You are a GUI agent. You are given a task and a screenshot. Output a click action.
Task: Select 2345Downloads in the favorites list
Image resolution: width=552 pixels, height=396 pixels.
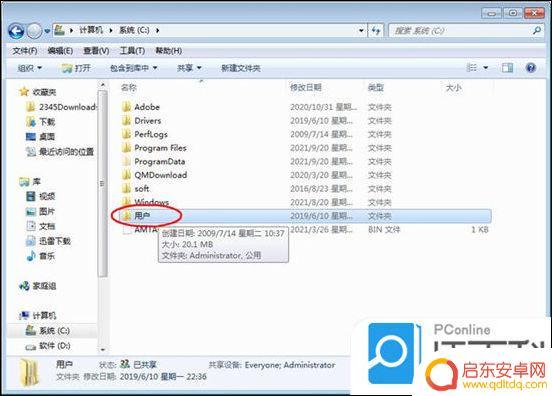62,107
